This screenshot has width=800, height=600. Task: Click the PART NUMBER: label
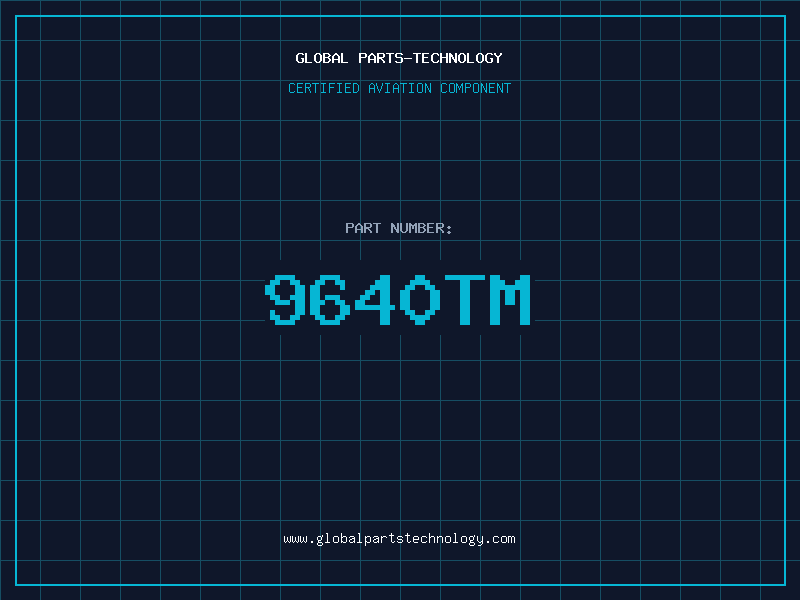pyautogui.click(x=398, y=228)
